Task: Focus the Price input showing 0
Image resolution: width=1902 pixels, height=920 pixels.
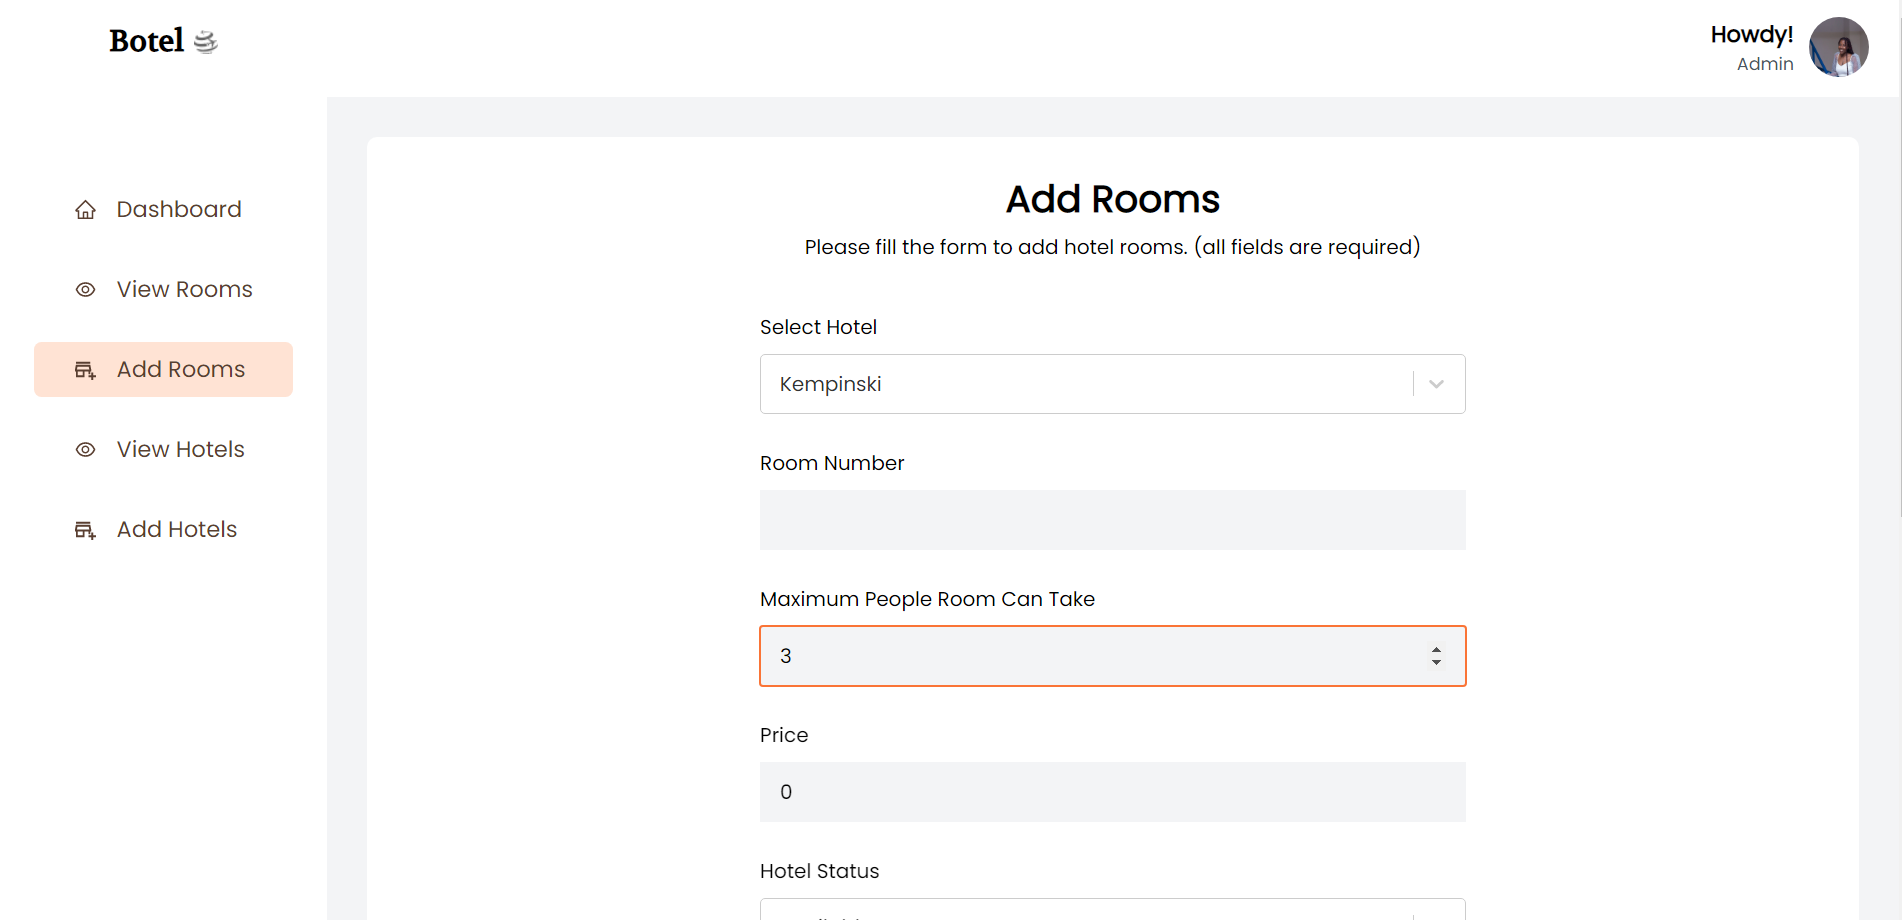Action: click(1112, 792)
